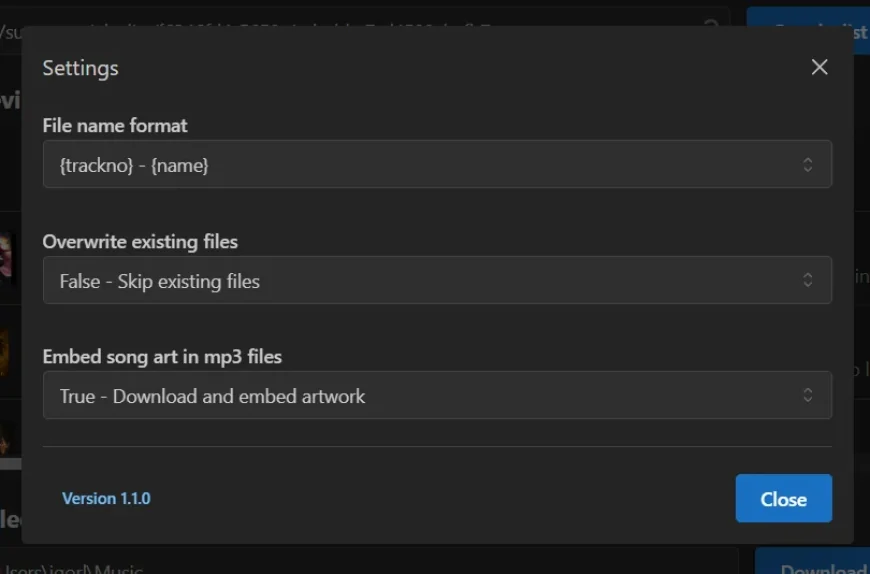Viewport: 870px width, 574px height.
Task: Select the first song thumbnail on the left edge
Action: coord(6,258)
